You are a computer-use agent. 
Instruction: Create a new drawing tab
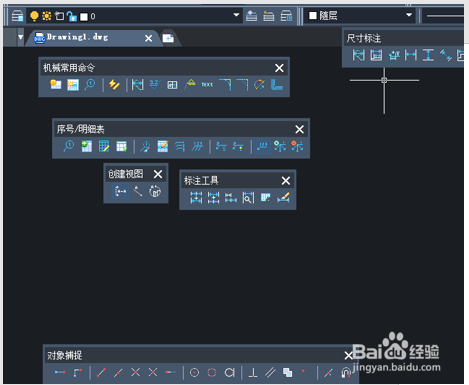point(168,38)
